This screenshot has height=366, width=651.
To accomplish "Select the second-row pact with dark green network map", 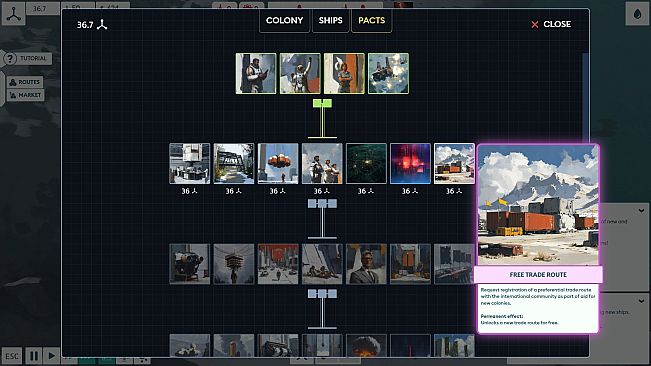I will click(366, 163).
